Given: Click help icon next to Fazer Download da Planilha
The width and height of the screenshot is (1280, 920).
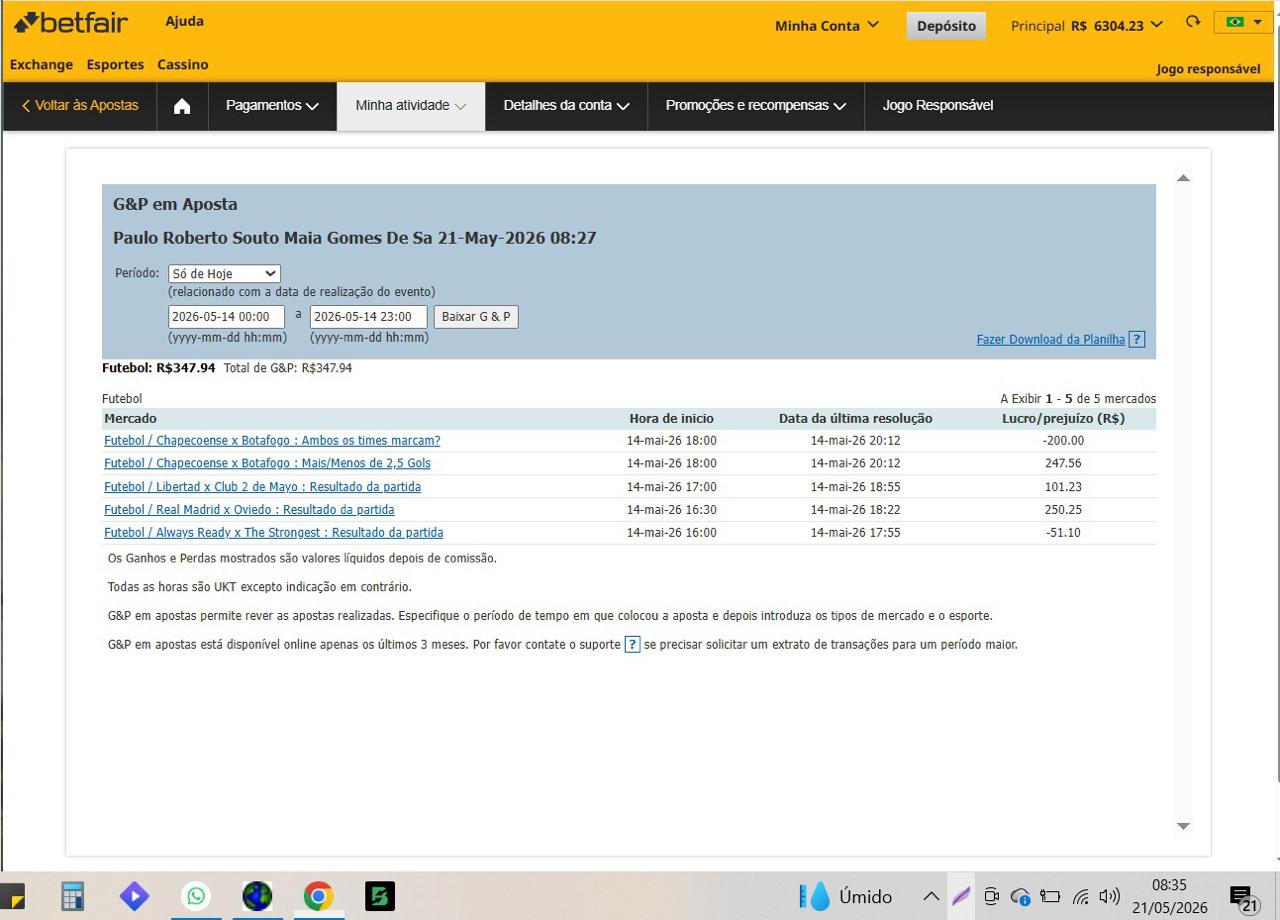Looking at the screenshot, I should [x=1136, y=340].
